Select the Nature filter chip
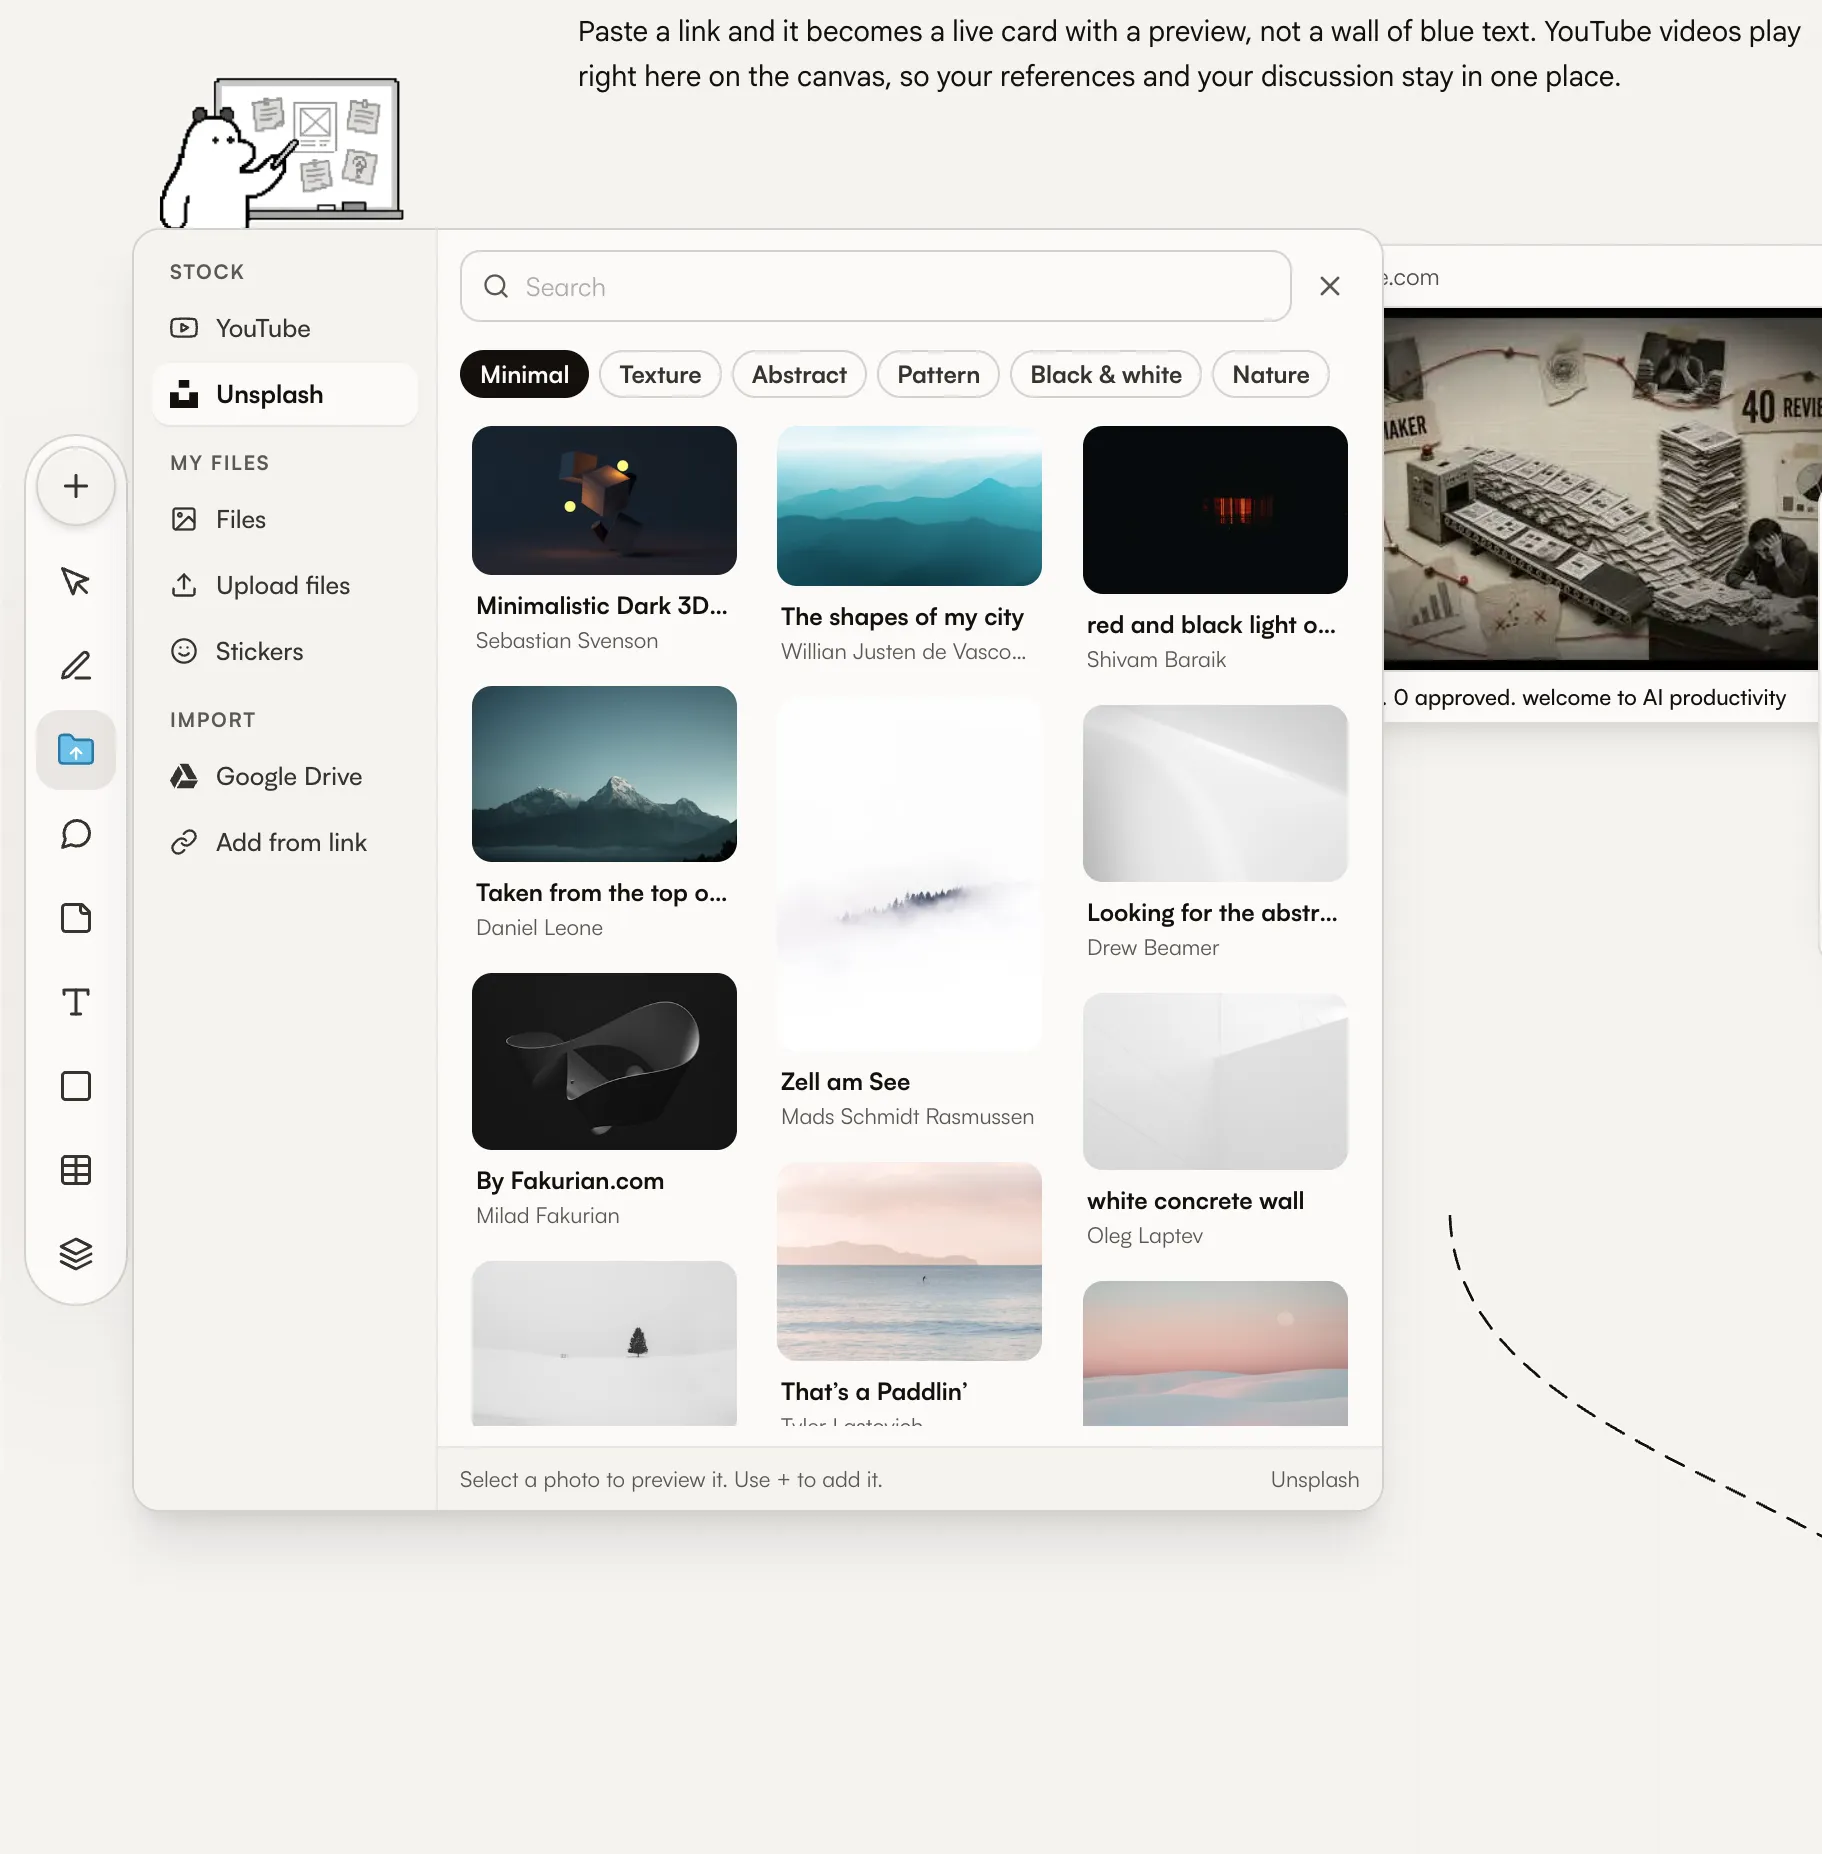The width and height of the screenshot is (1822, 1854). [x=1271, y=374]
